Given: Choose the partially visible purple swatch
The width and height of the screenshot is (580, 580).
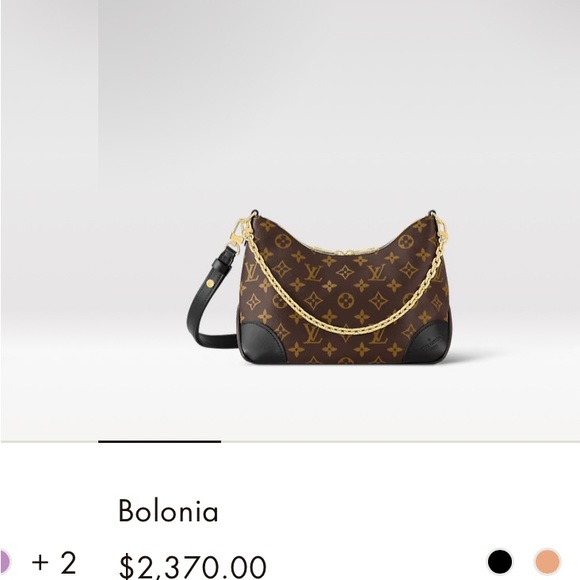Looking at the screenshot, I should [4, 562].
